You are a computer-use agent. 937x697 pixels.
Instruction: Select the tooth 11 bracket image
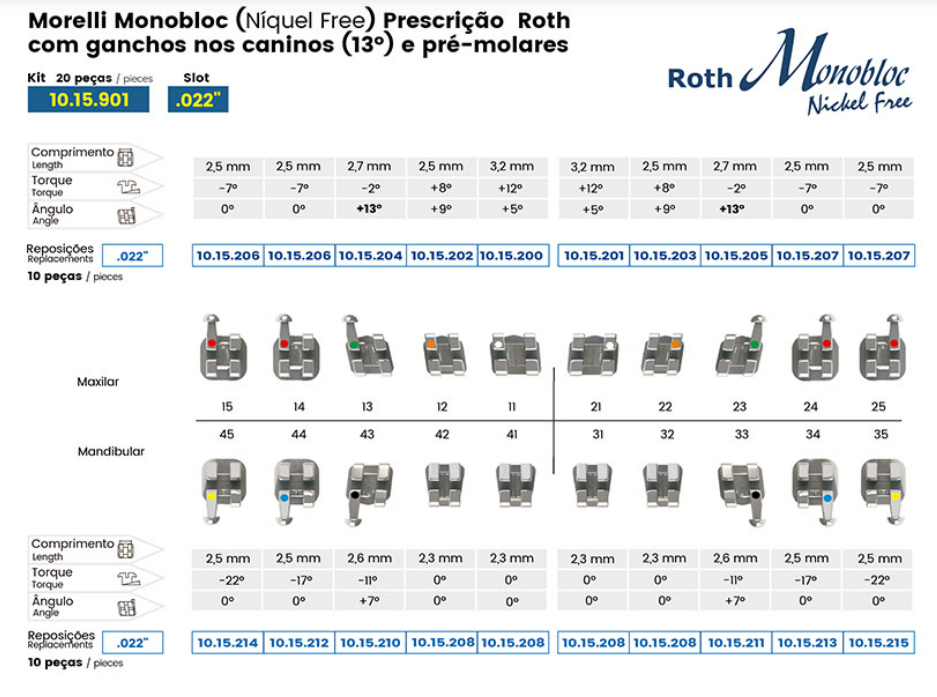tap(515, 354)
